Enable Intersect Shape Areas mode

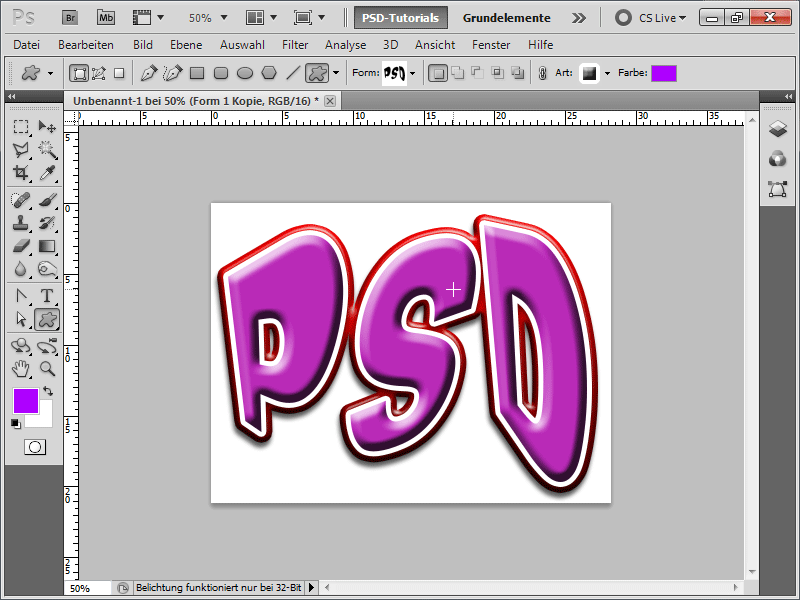(x=497, y=73)
